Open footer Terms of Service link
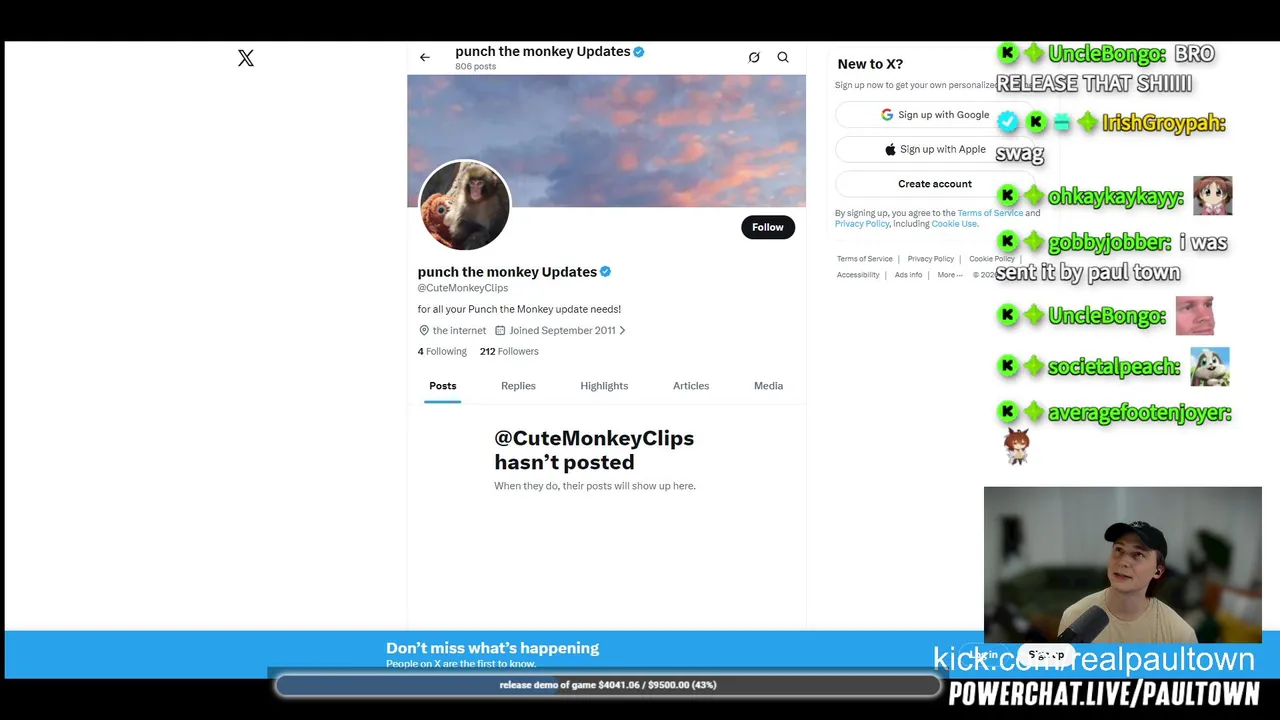 [x=865, y=259]
